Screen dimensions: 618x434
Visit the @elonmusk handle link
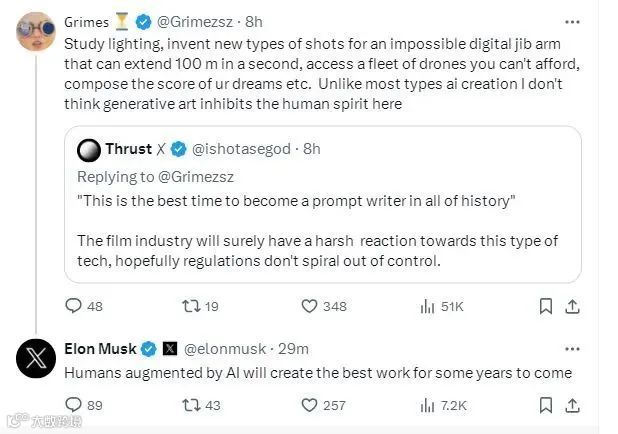(226, 348)
